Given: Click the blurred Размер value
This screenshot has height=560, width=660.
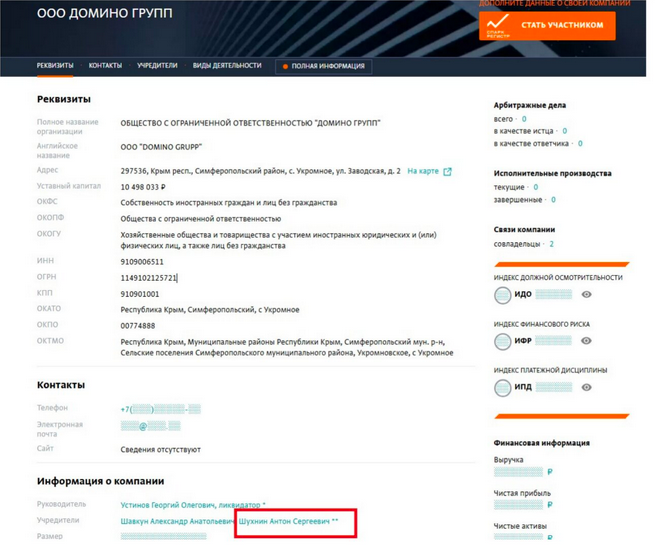Looking at the screenshot, I should pyautogui.click(x=163, y=536).
